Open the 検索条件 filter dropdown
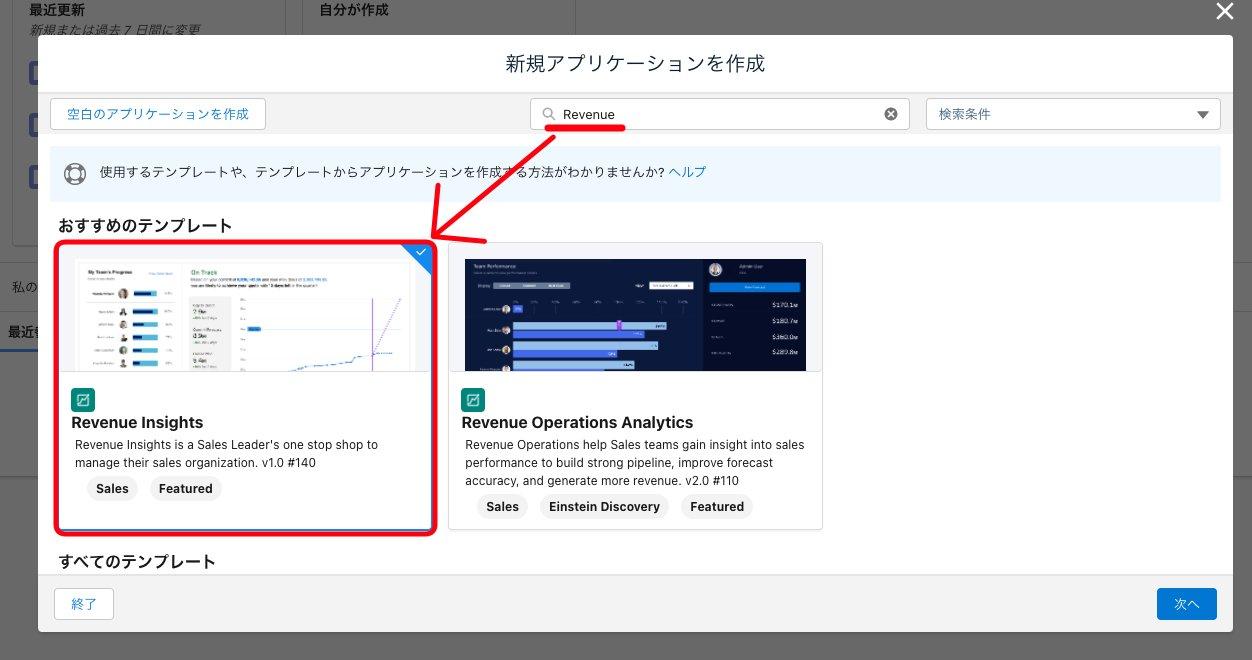 pyautogui.click(x=1073, y=114)
